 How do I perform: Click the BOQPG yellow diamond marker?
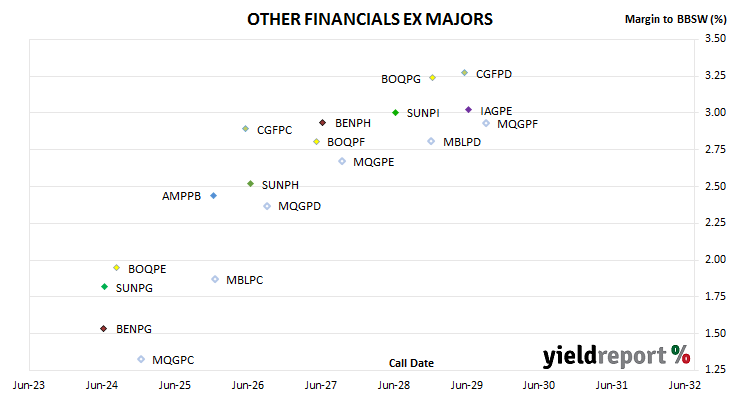pyautogui.click(x=433, y=78)
